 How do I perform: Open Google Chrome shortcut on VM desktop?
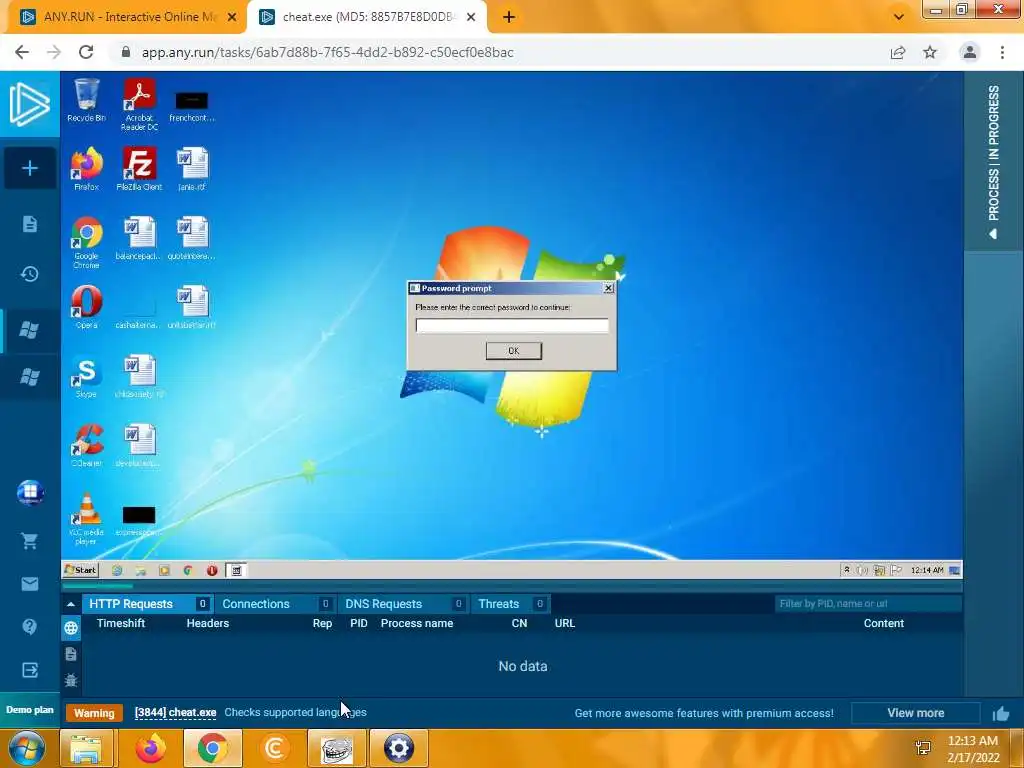[86, 242]
